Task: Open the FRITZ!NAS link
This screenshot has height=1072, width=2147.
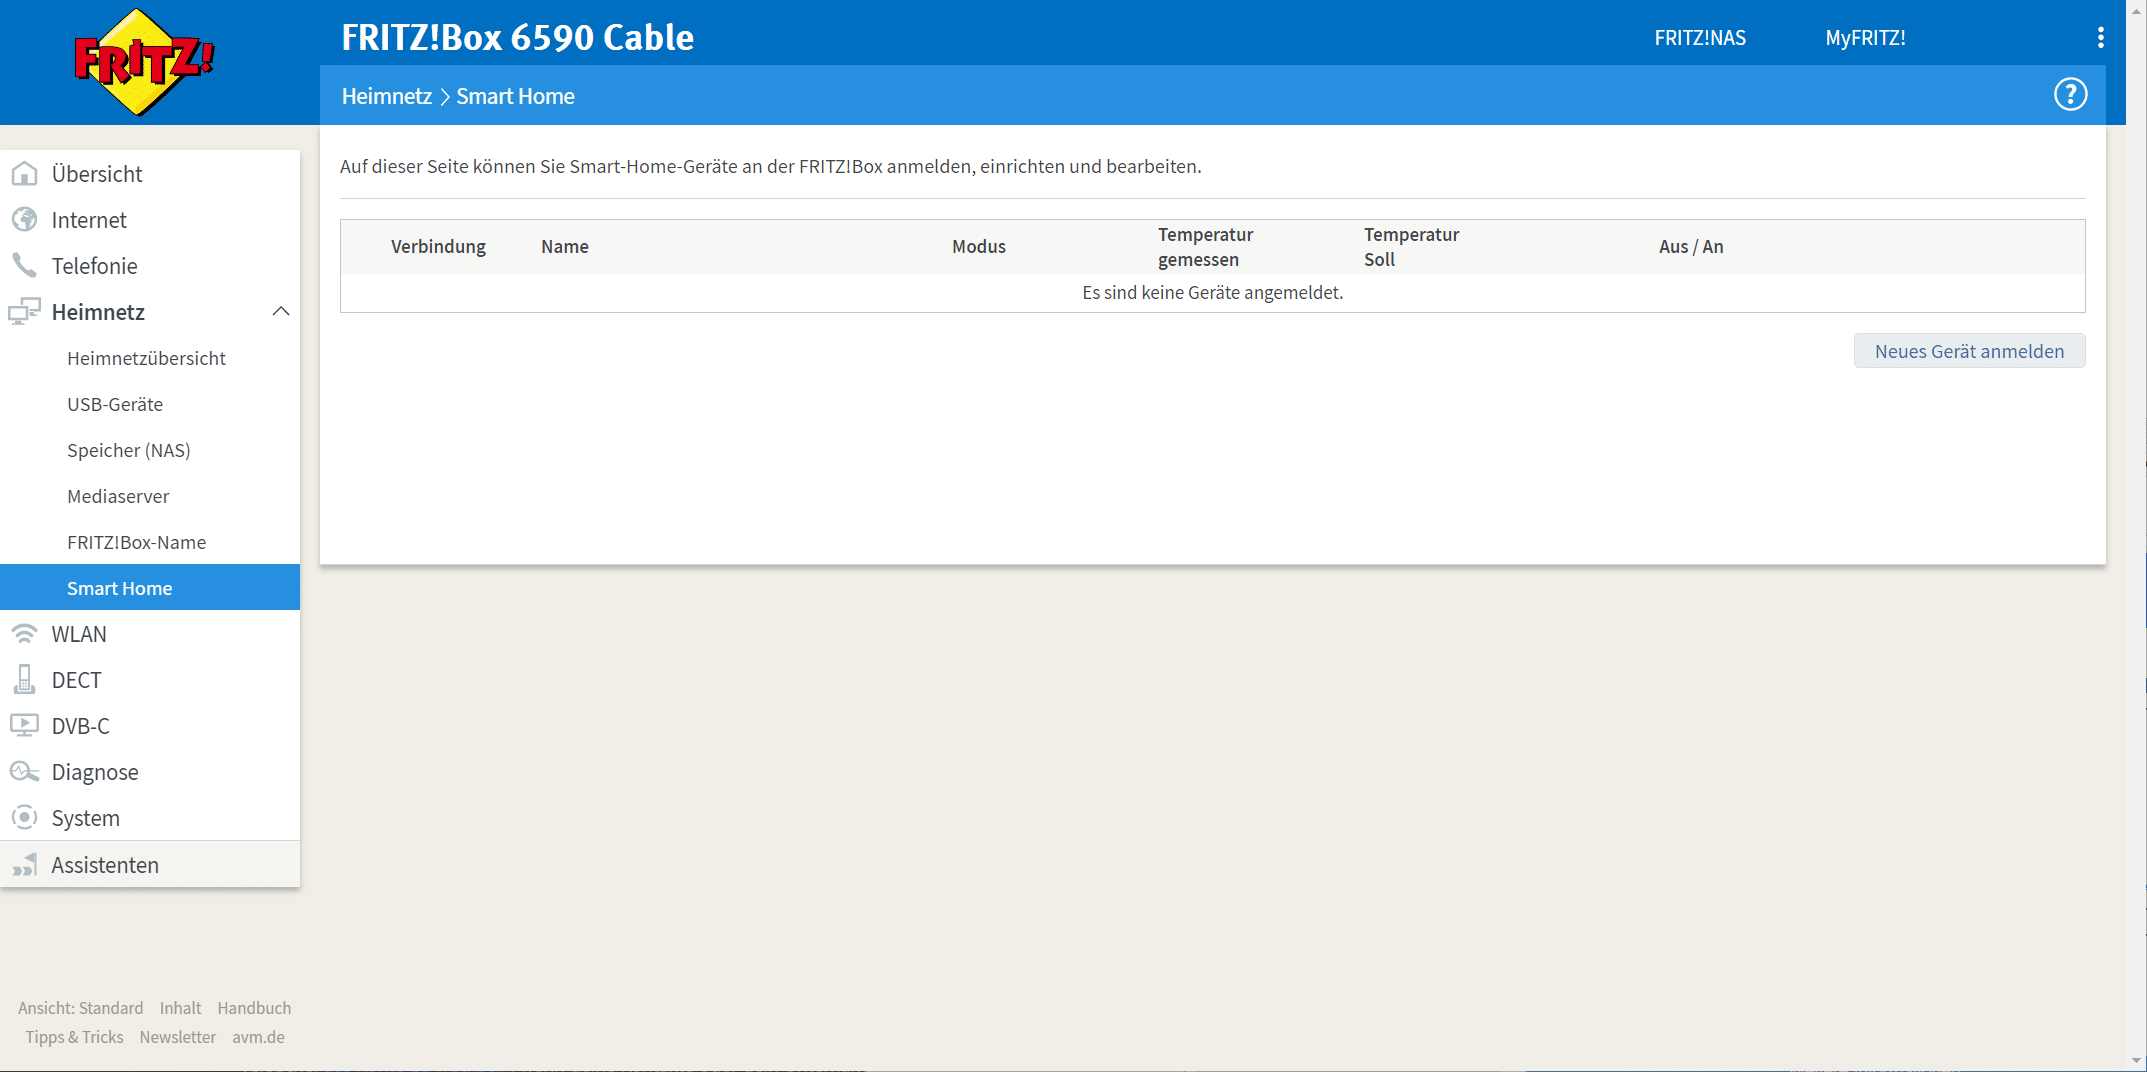Action: click(1699, 38)
